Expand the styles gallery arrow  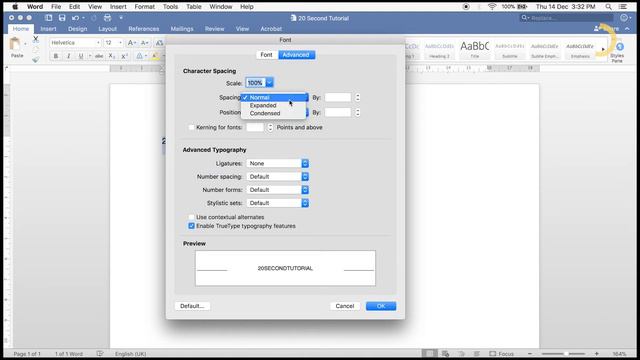tap(603, 49)
